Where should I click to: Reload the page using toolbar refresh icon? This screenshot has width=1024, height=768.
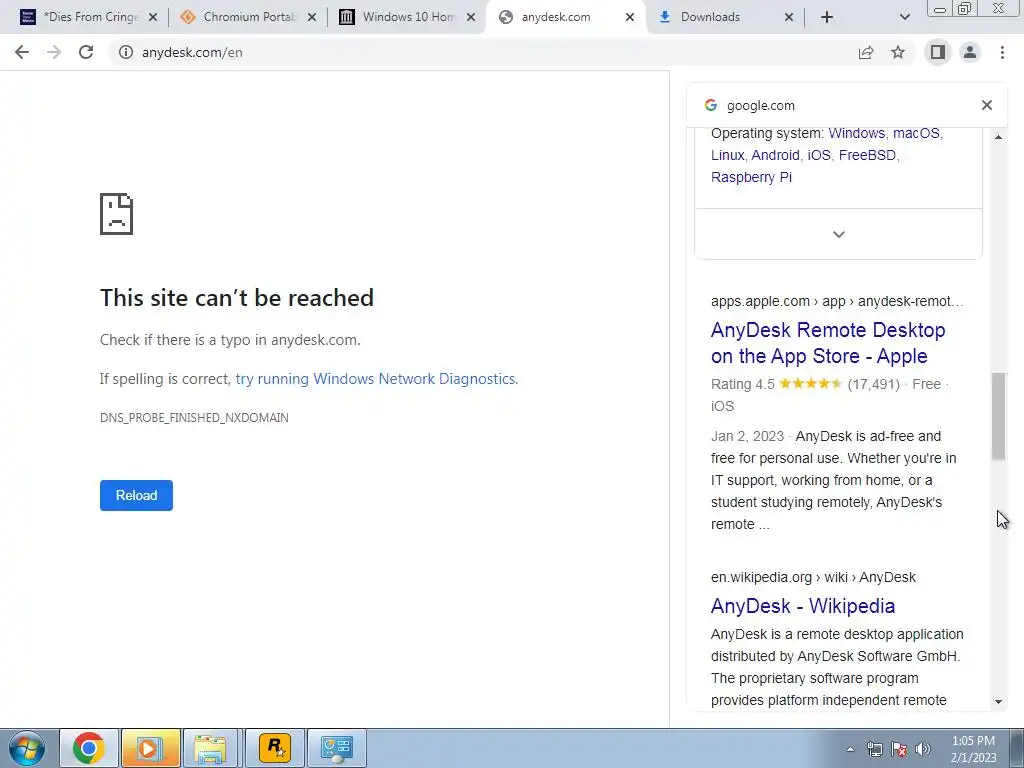[x=86, y=52]
